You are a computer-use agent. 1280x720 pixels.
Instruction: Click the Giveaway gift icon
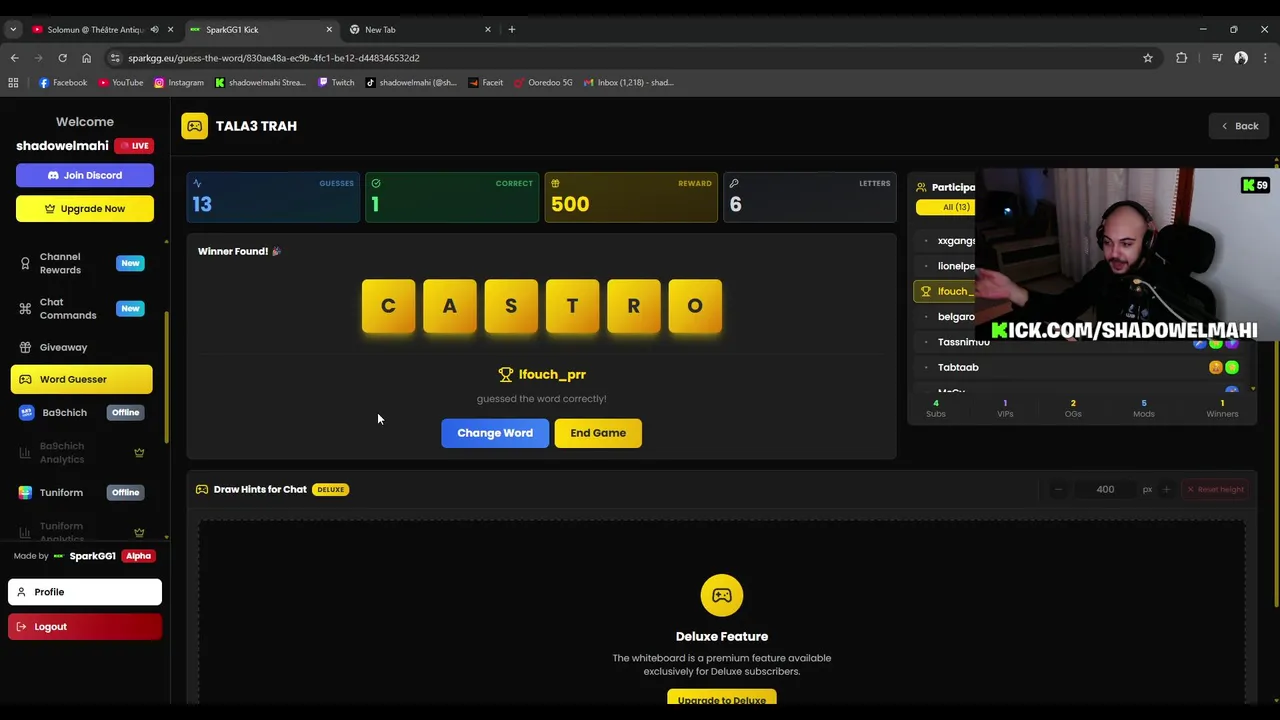25,347
